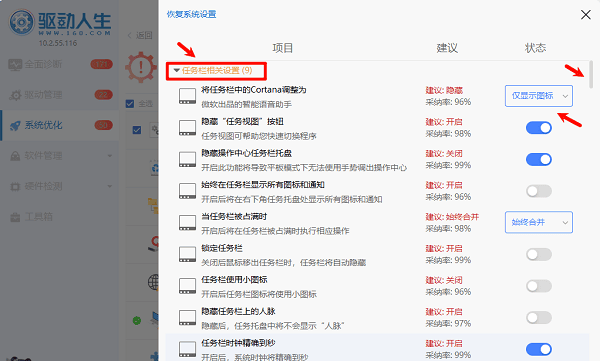Image resolution: width=600 pixels, height=361 pixels.
Task: Toggle the checkbox below 全选
Action: tap(137, 130)
